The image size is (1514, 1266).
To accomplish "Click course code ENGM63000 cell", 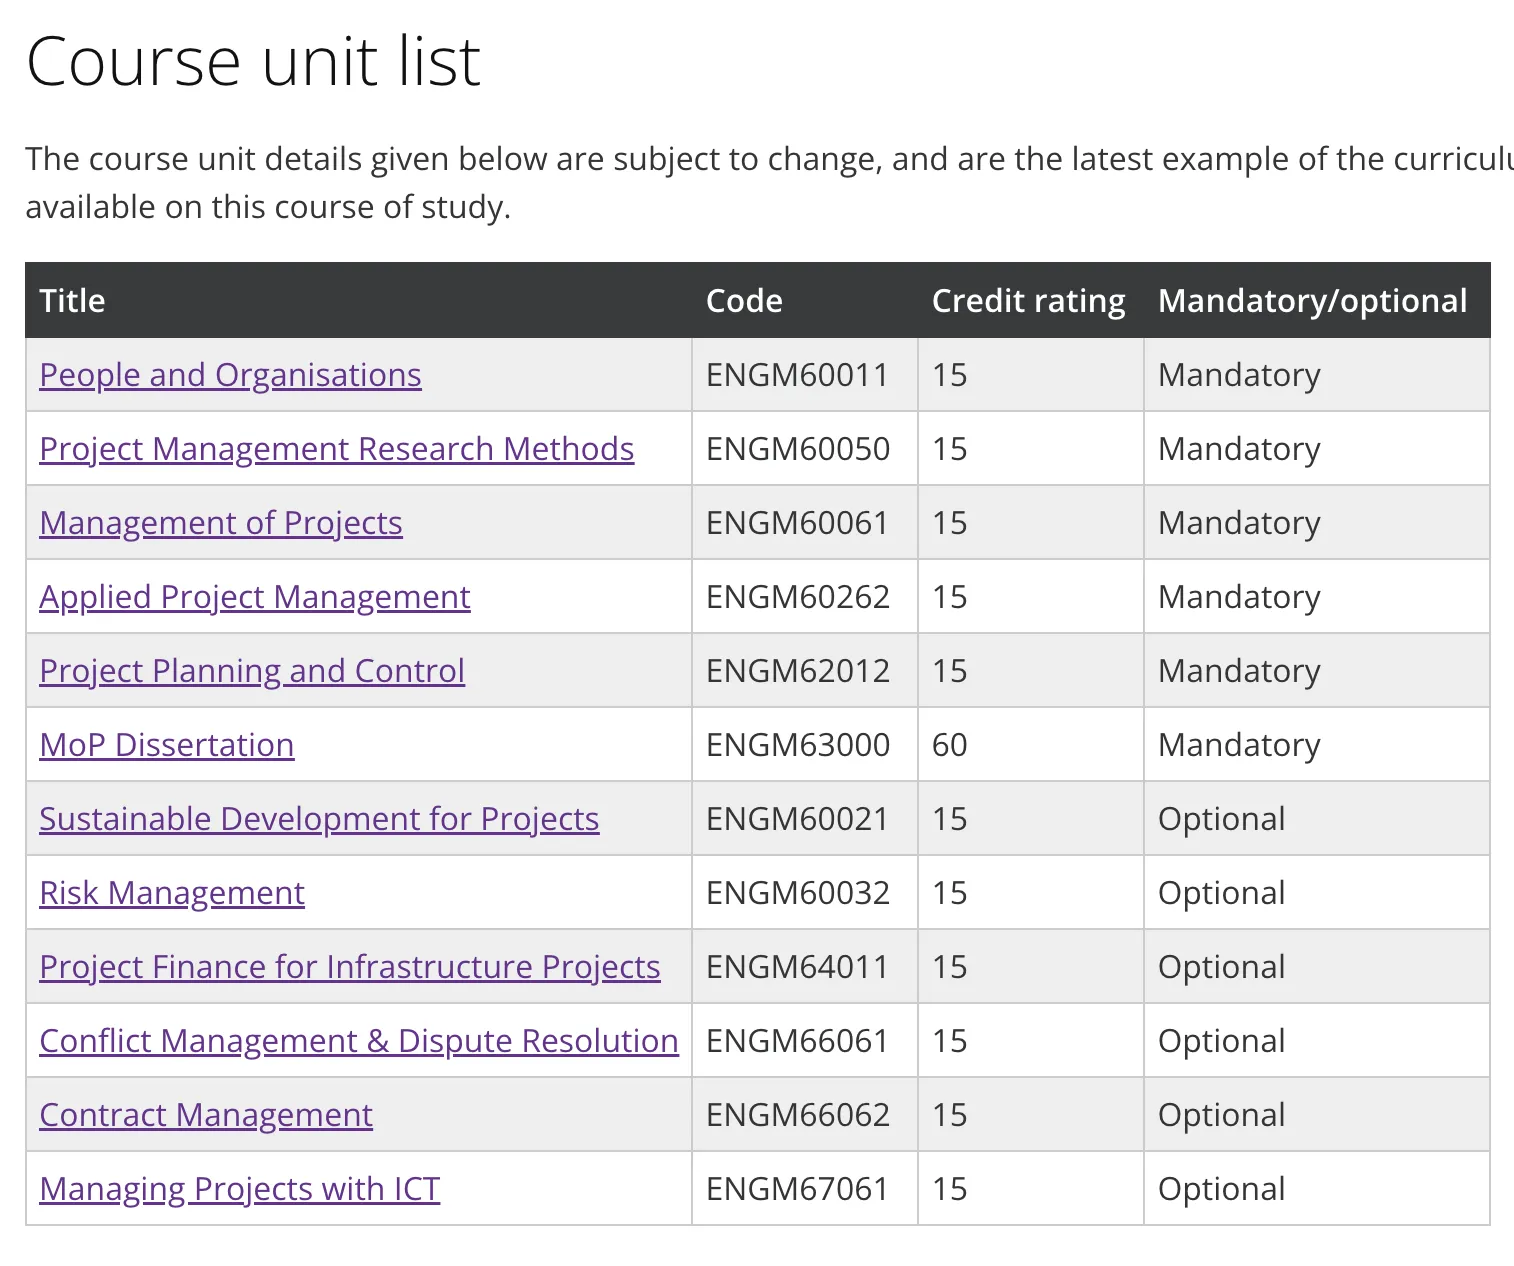I will pos(797,745).
